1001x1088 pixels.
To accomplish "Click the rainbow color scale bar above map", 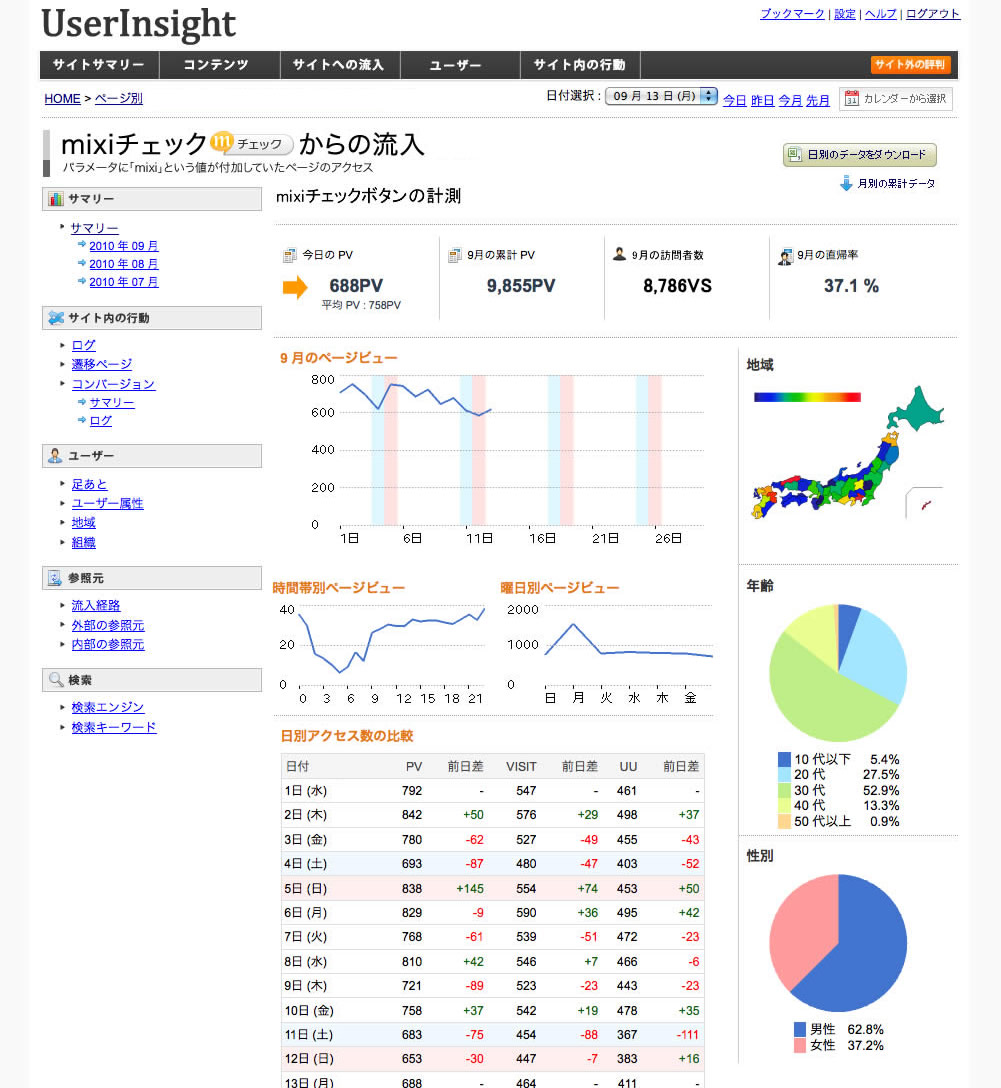I will point(807,398).
